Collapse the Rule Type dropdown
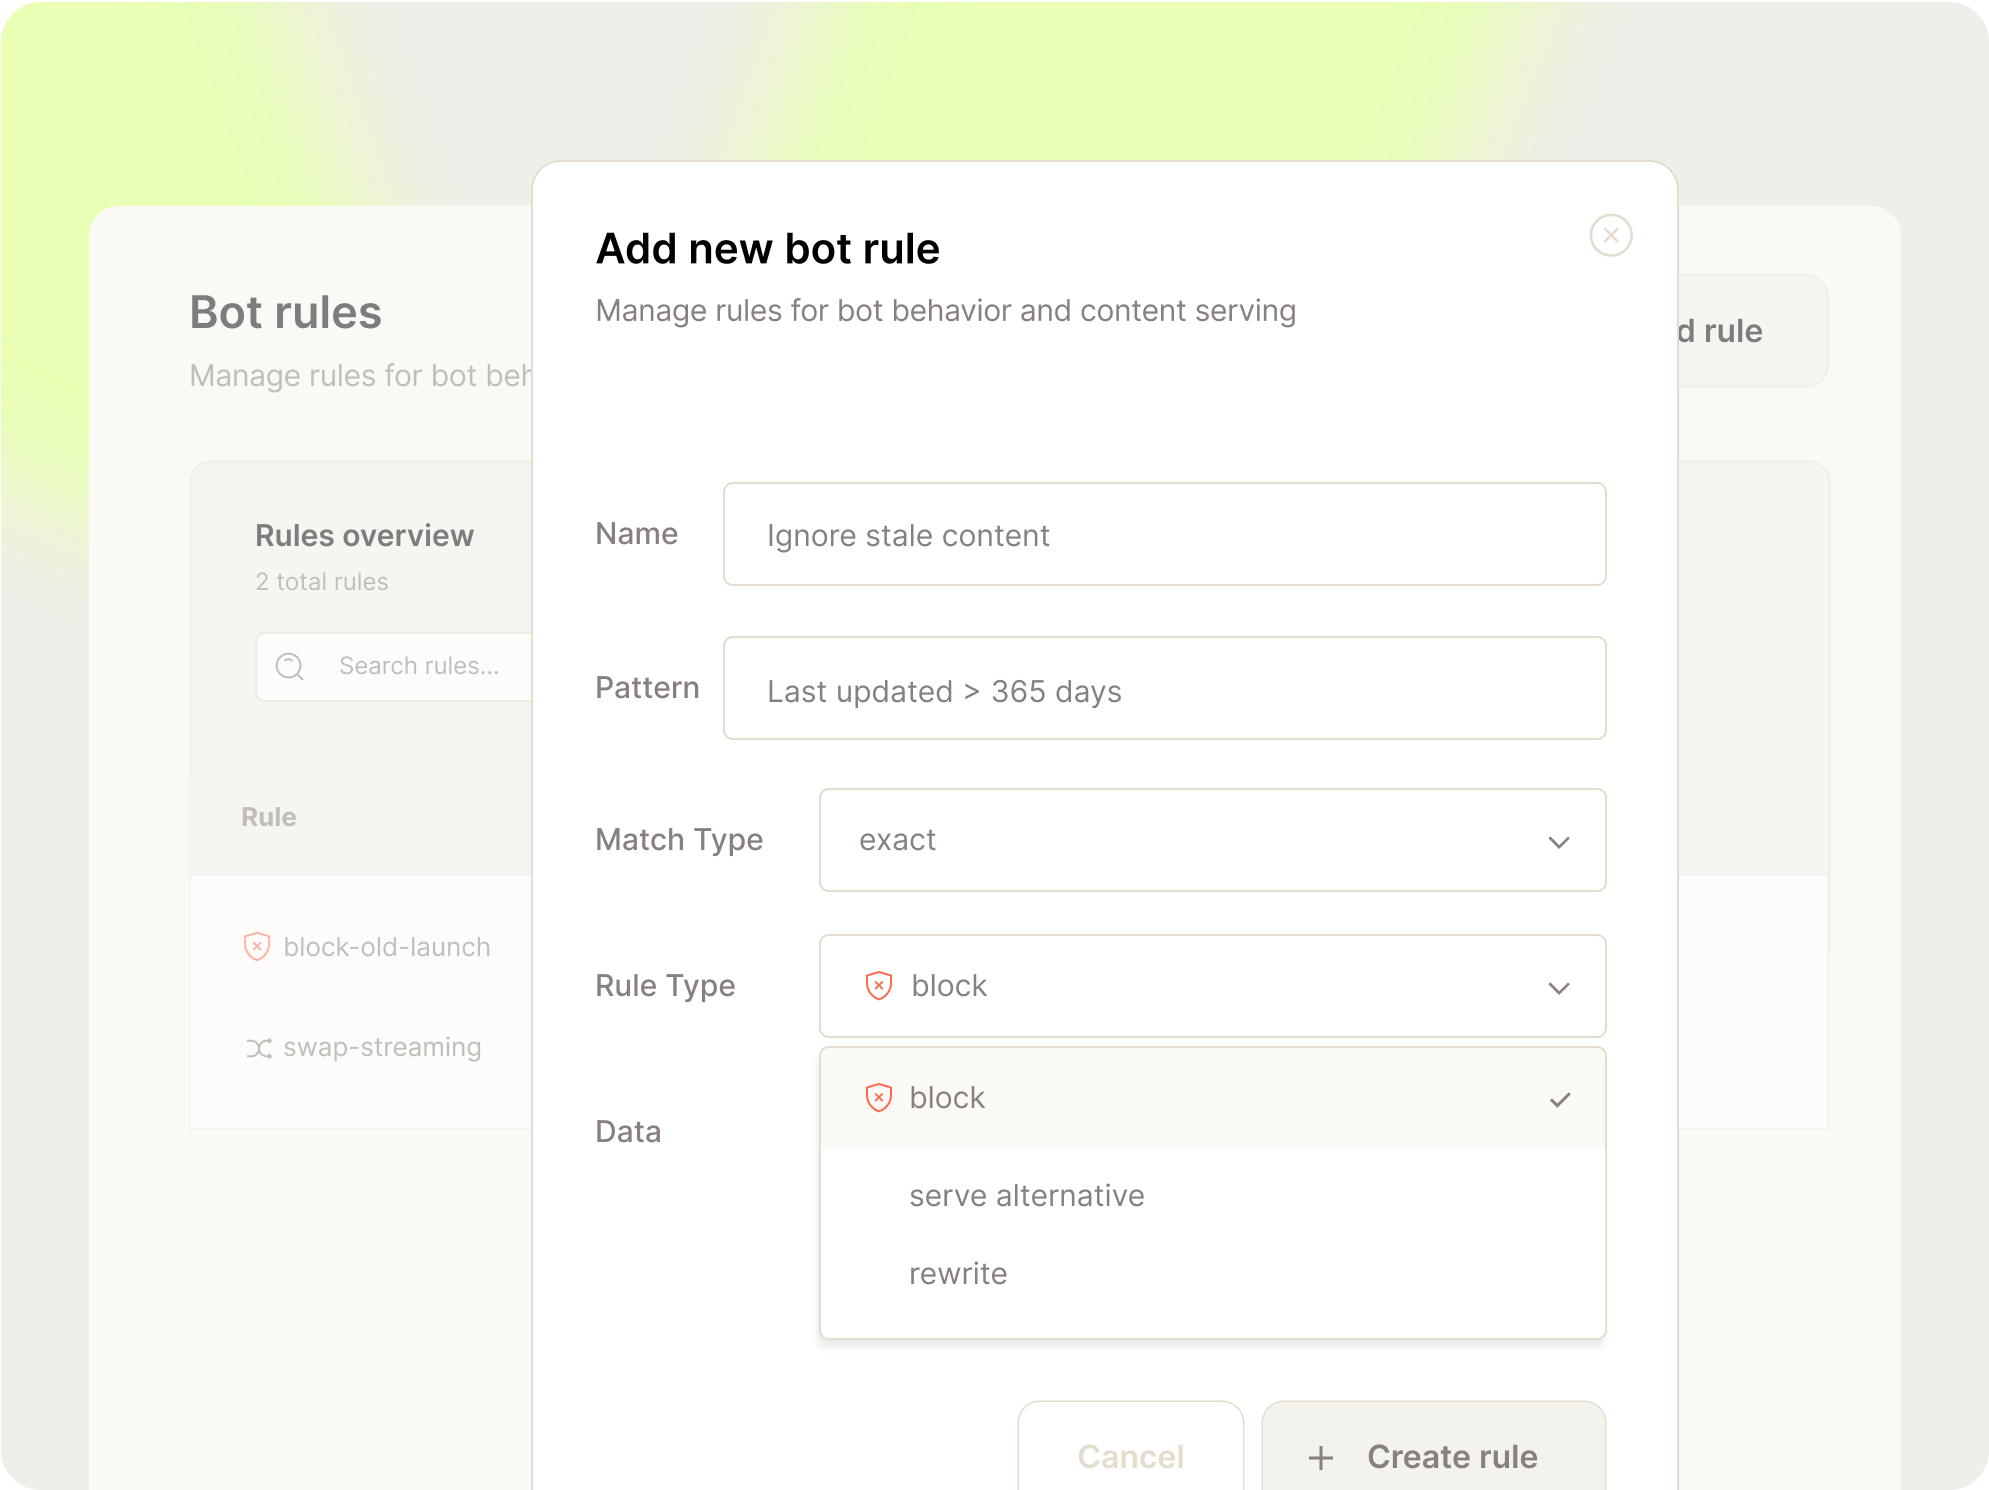The width and height of the screenshot is (1989, 1490). (1558, 986)
